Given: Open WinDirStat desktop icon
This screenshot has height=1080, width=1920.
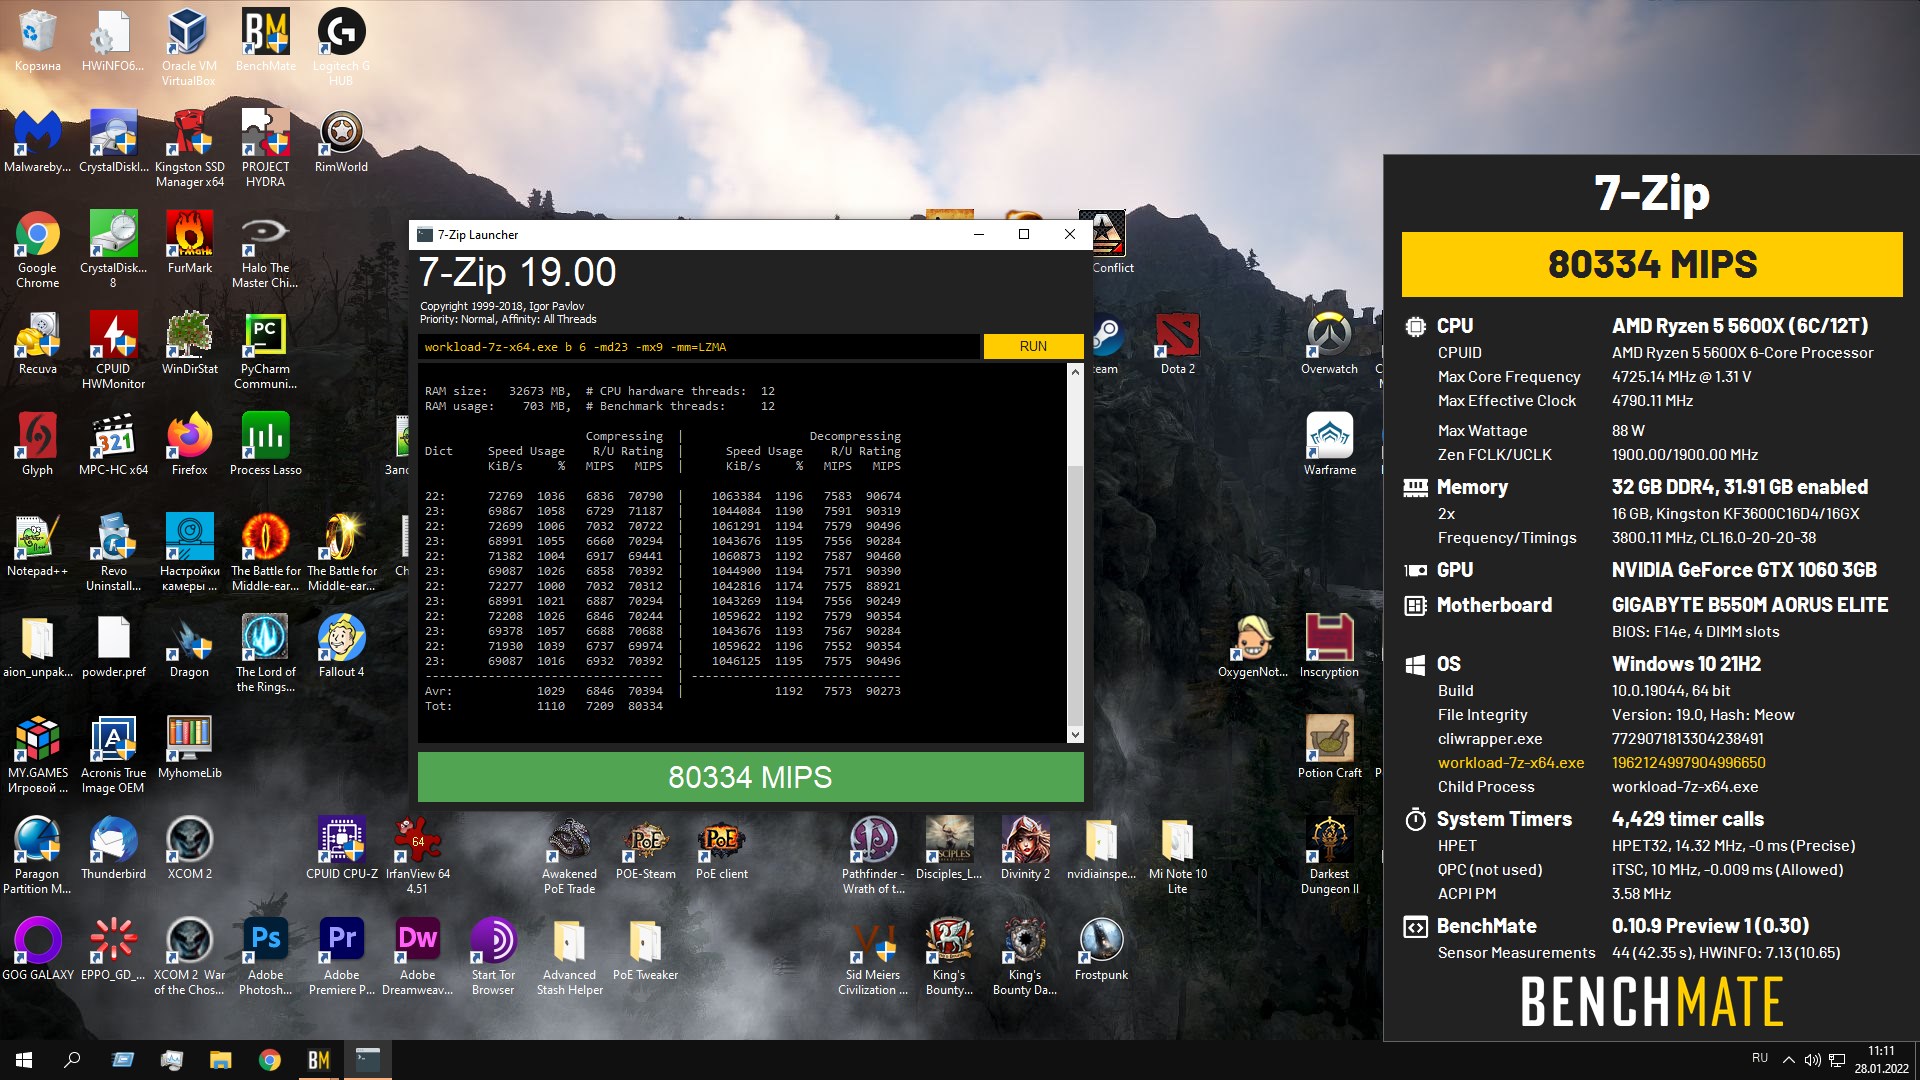Looking at the screenshot, I should coord(189,343).
